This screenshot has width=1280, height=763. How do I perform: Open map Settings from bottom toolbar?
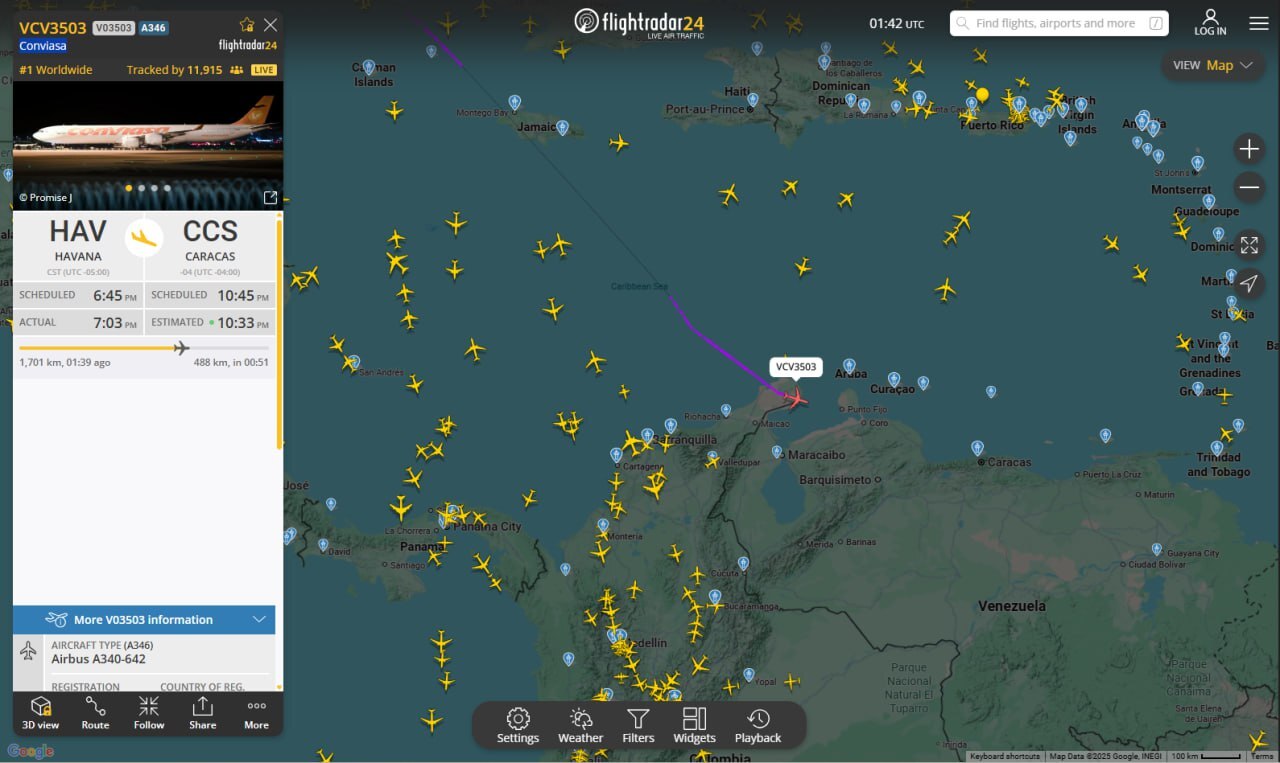518,725
